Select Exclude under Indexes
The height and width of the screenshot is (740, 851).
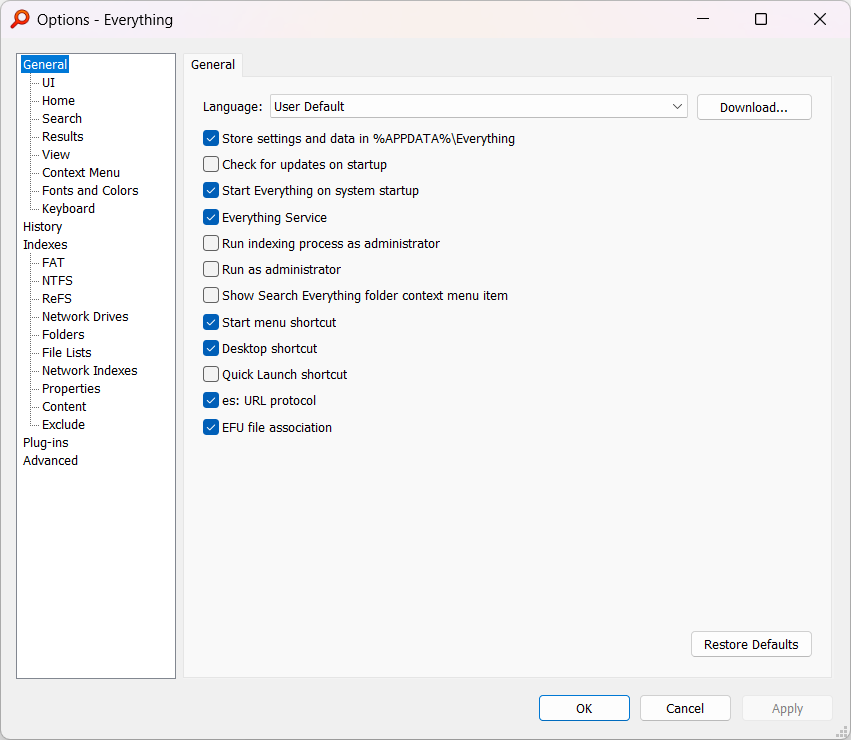click(63, 424)
